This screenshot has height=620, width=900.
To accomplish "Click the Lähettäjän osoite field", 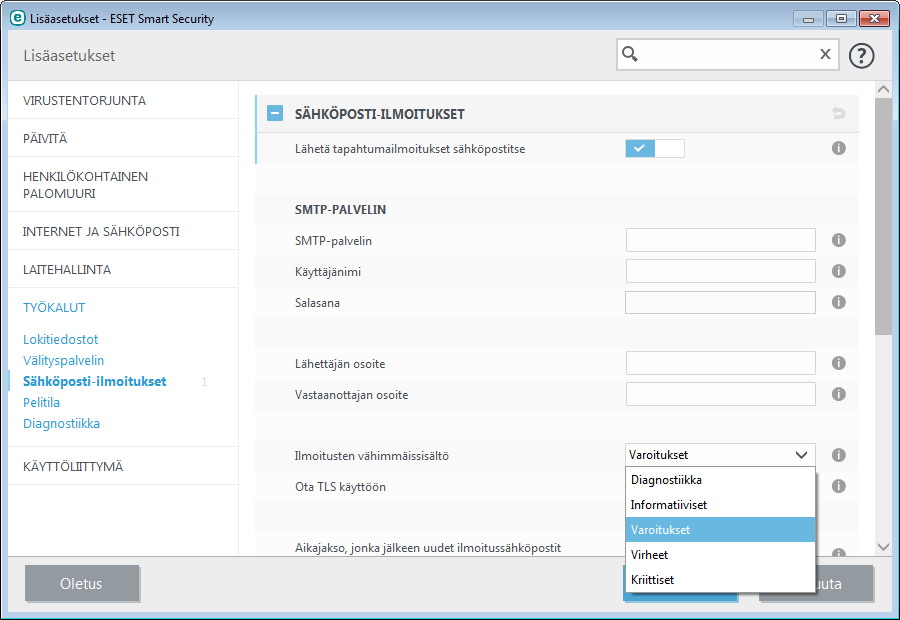I will click(720, 363).
